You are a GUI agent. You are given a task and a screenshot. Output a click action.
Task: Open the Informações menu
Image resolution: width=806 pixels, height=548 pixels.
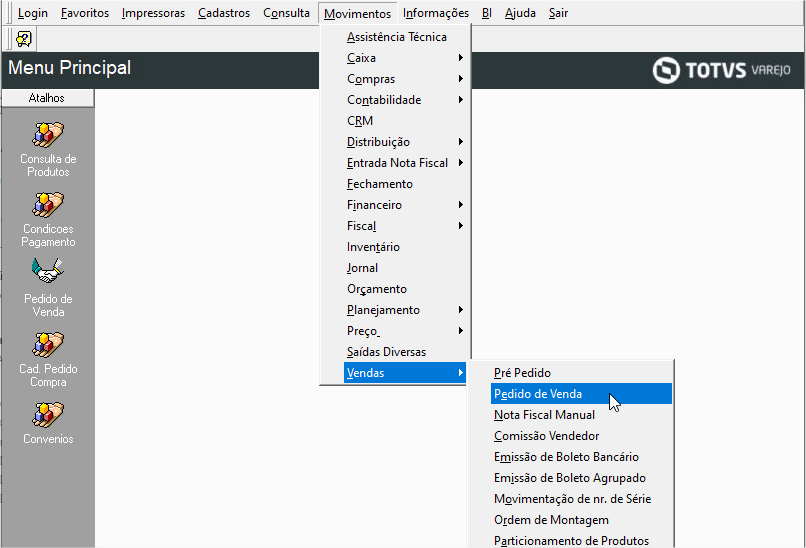click(x=436, y=13)
